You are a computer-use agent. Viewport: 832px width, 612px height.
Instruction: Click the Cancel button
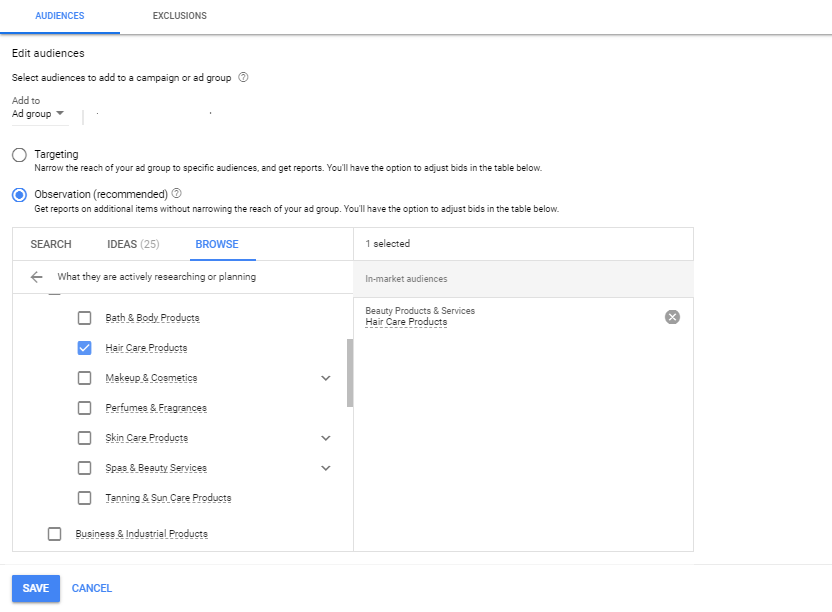[92, 588]
